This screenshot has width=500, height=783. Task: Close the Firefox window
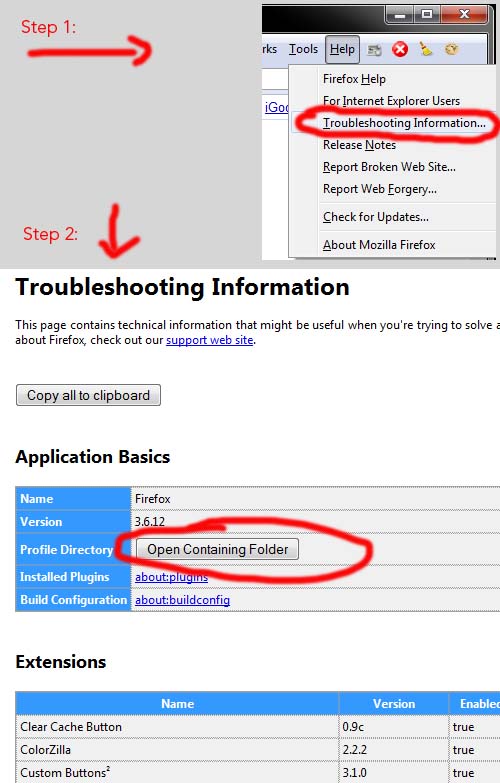[464, 14]
